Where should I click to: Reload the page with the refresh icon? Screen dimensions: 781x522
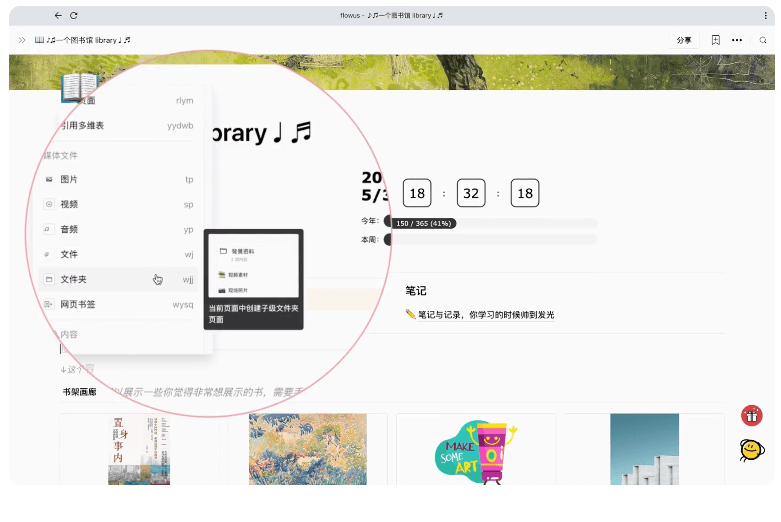(74, 15)
